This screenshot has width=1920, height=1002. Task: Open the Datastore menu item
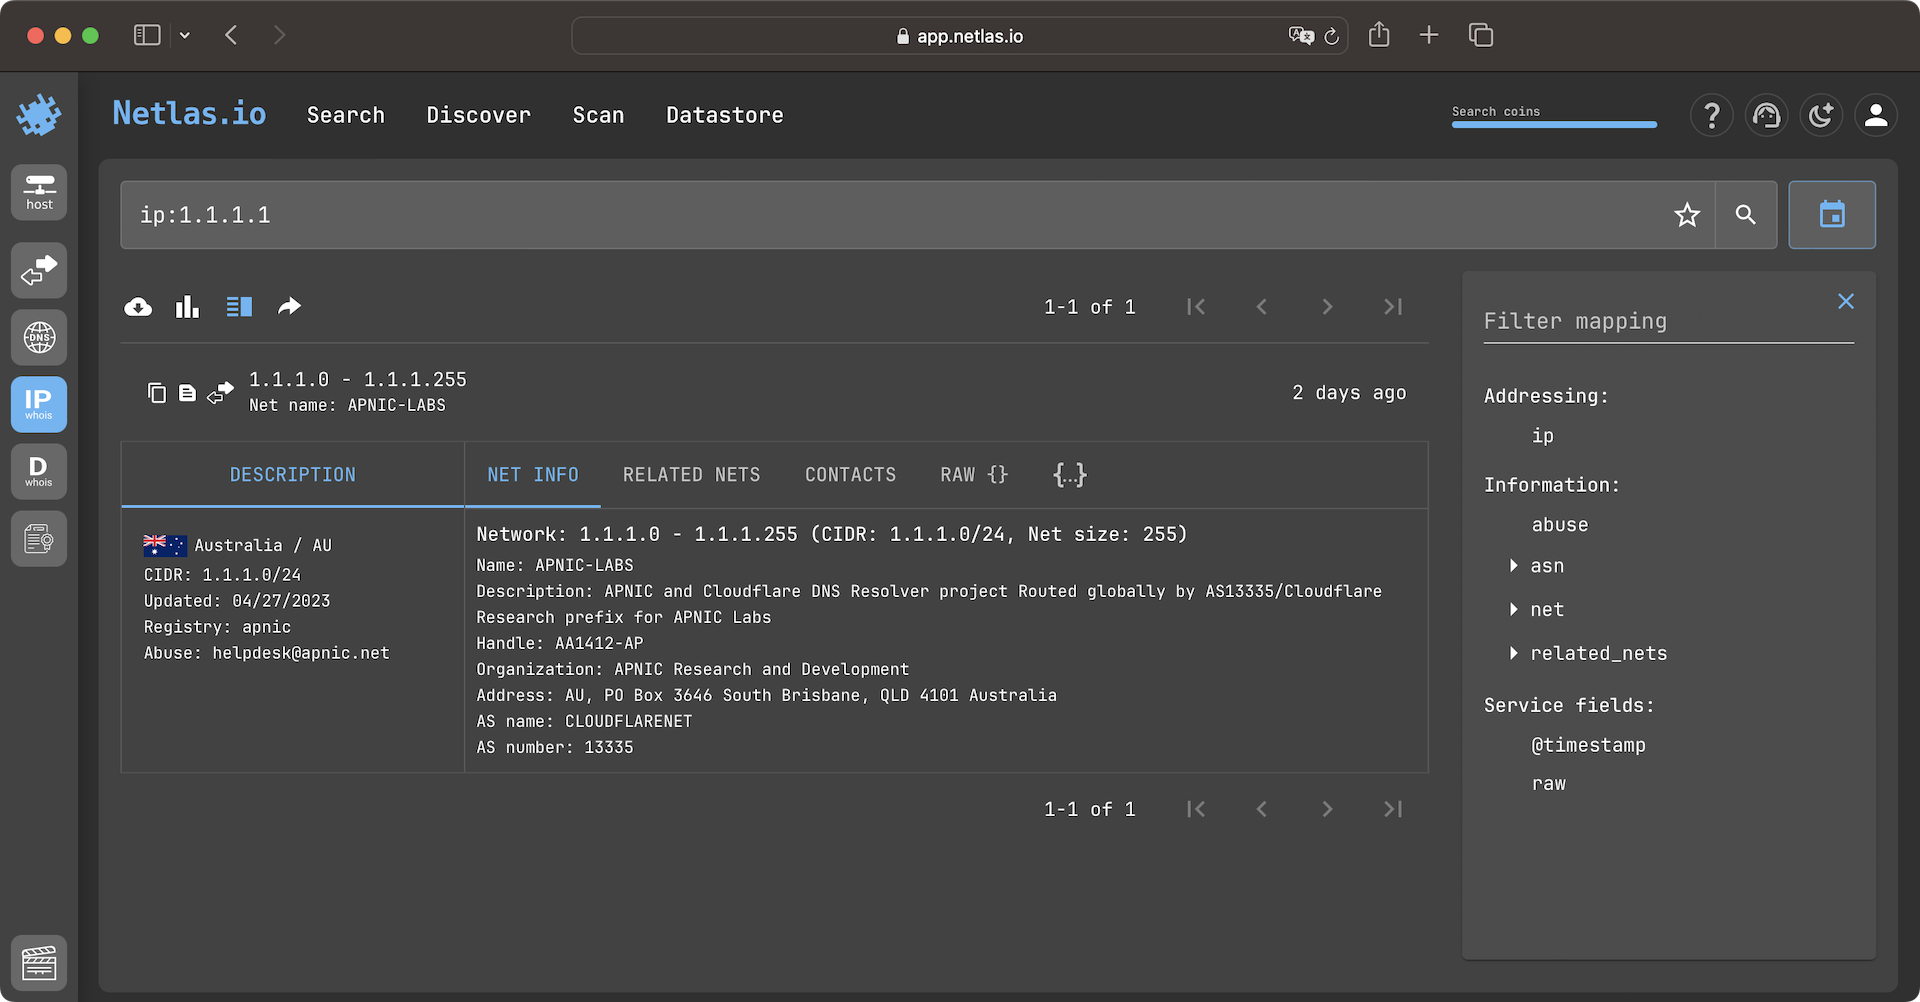(x=724, y=115)
